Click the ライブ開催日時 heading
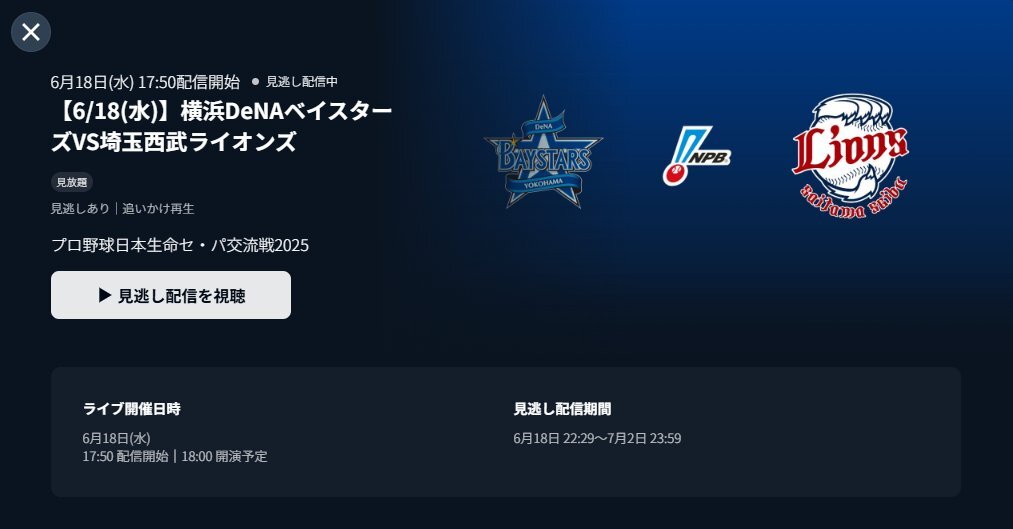 pos(132,409)
